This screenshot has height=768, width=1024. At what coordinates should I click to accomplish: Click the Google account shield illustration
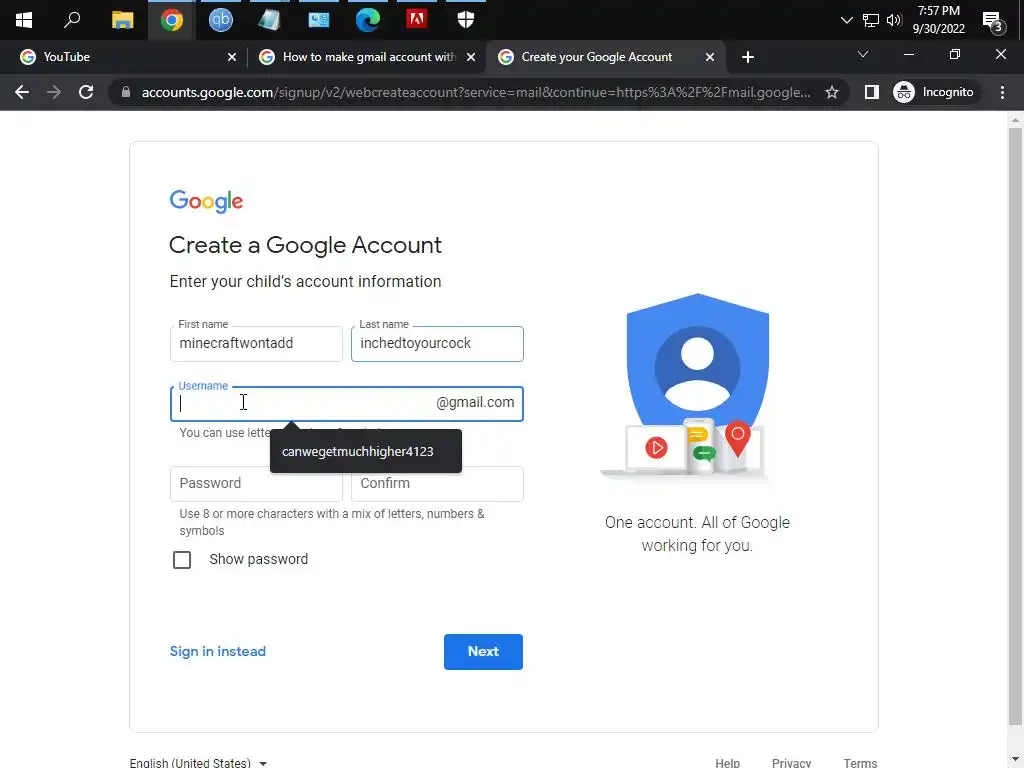687,389
